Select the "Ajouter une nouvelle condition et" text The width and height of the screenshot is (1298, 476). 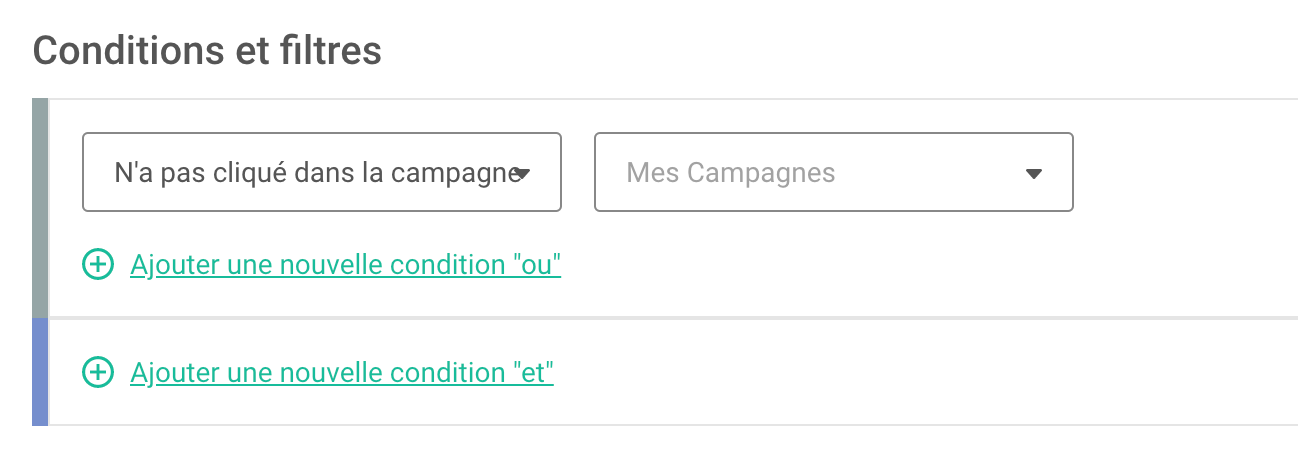pos(342,373)
